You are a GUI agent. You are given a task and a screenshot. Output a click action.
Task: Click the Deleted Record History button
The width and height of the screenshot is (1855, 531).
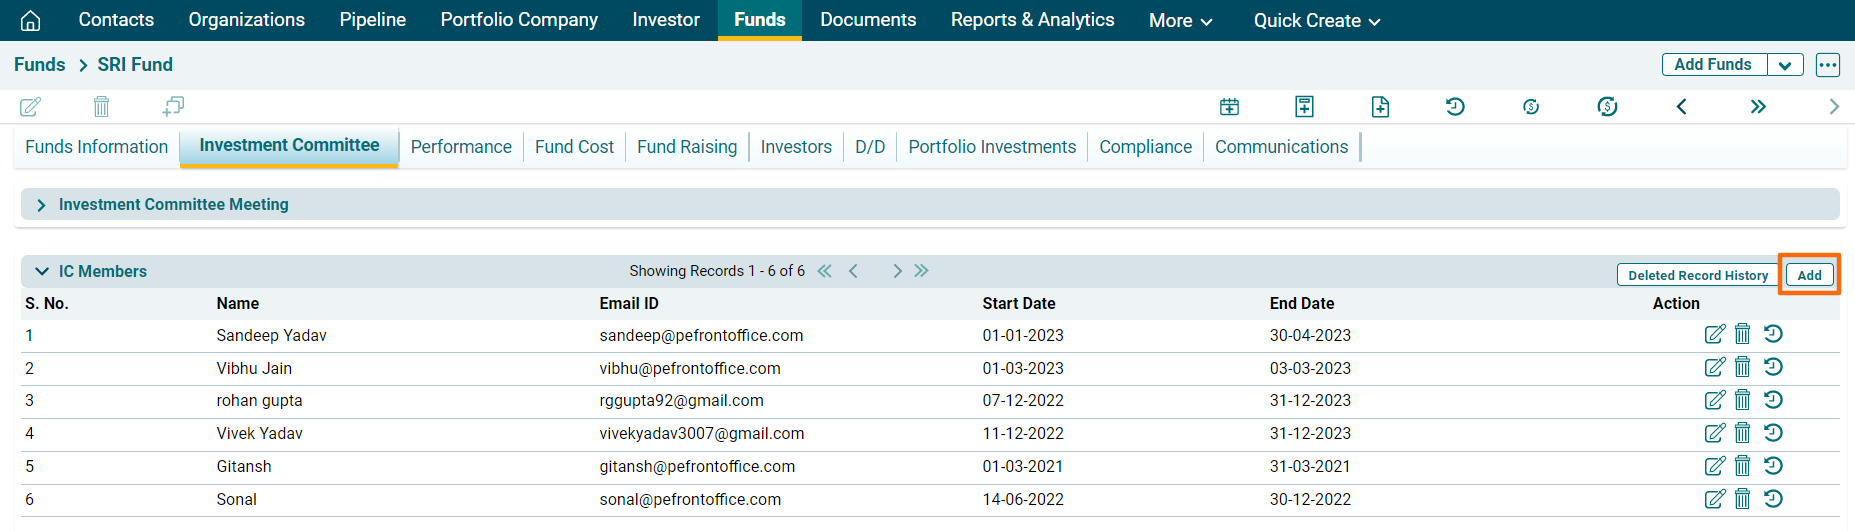(1697, 275)
